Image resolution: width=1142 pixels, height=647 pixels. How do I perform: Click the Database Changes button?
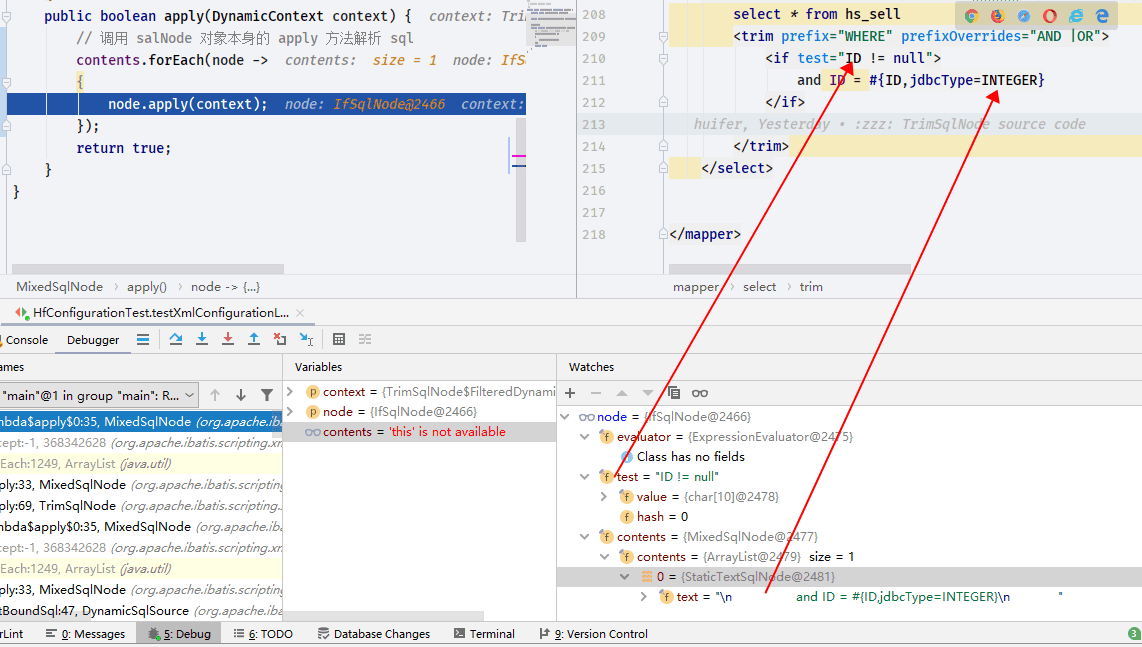[x=374, y=634]
